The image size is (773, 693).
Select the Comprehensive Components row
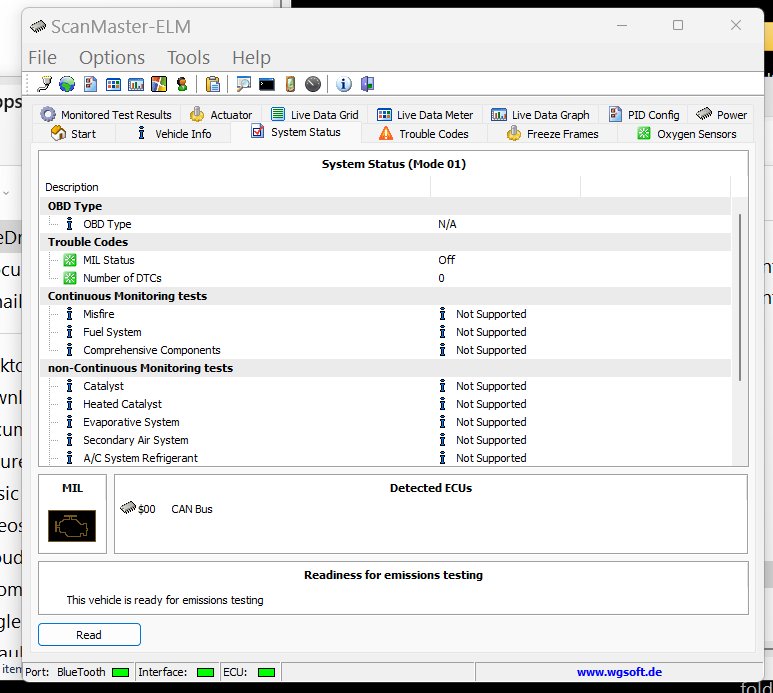(x=386, y=350)
